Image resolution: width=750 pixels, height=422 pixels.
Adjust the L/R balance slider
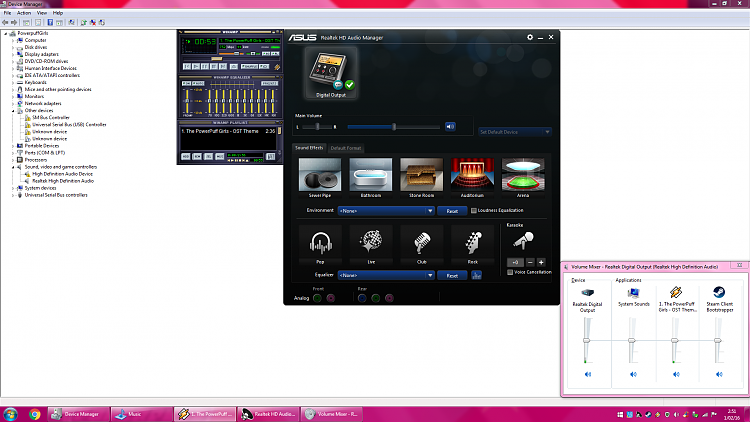tap(317, 127)
